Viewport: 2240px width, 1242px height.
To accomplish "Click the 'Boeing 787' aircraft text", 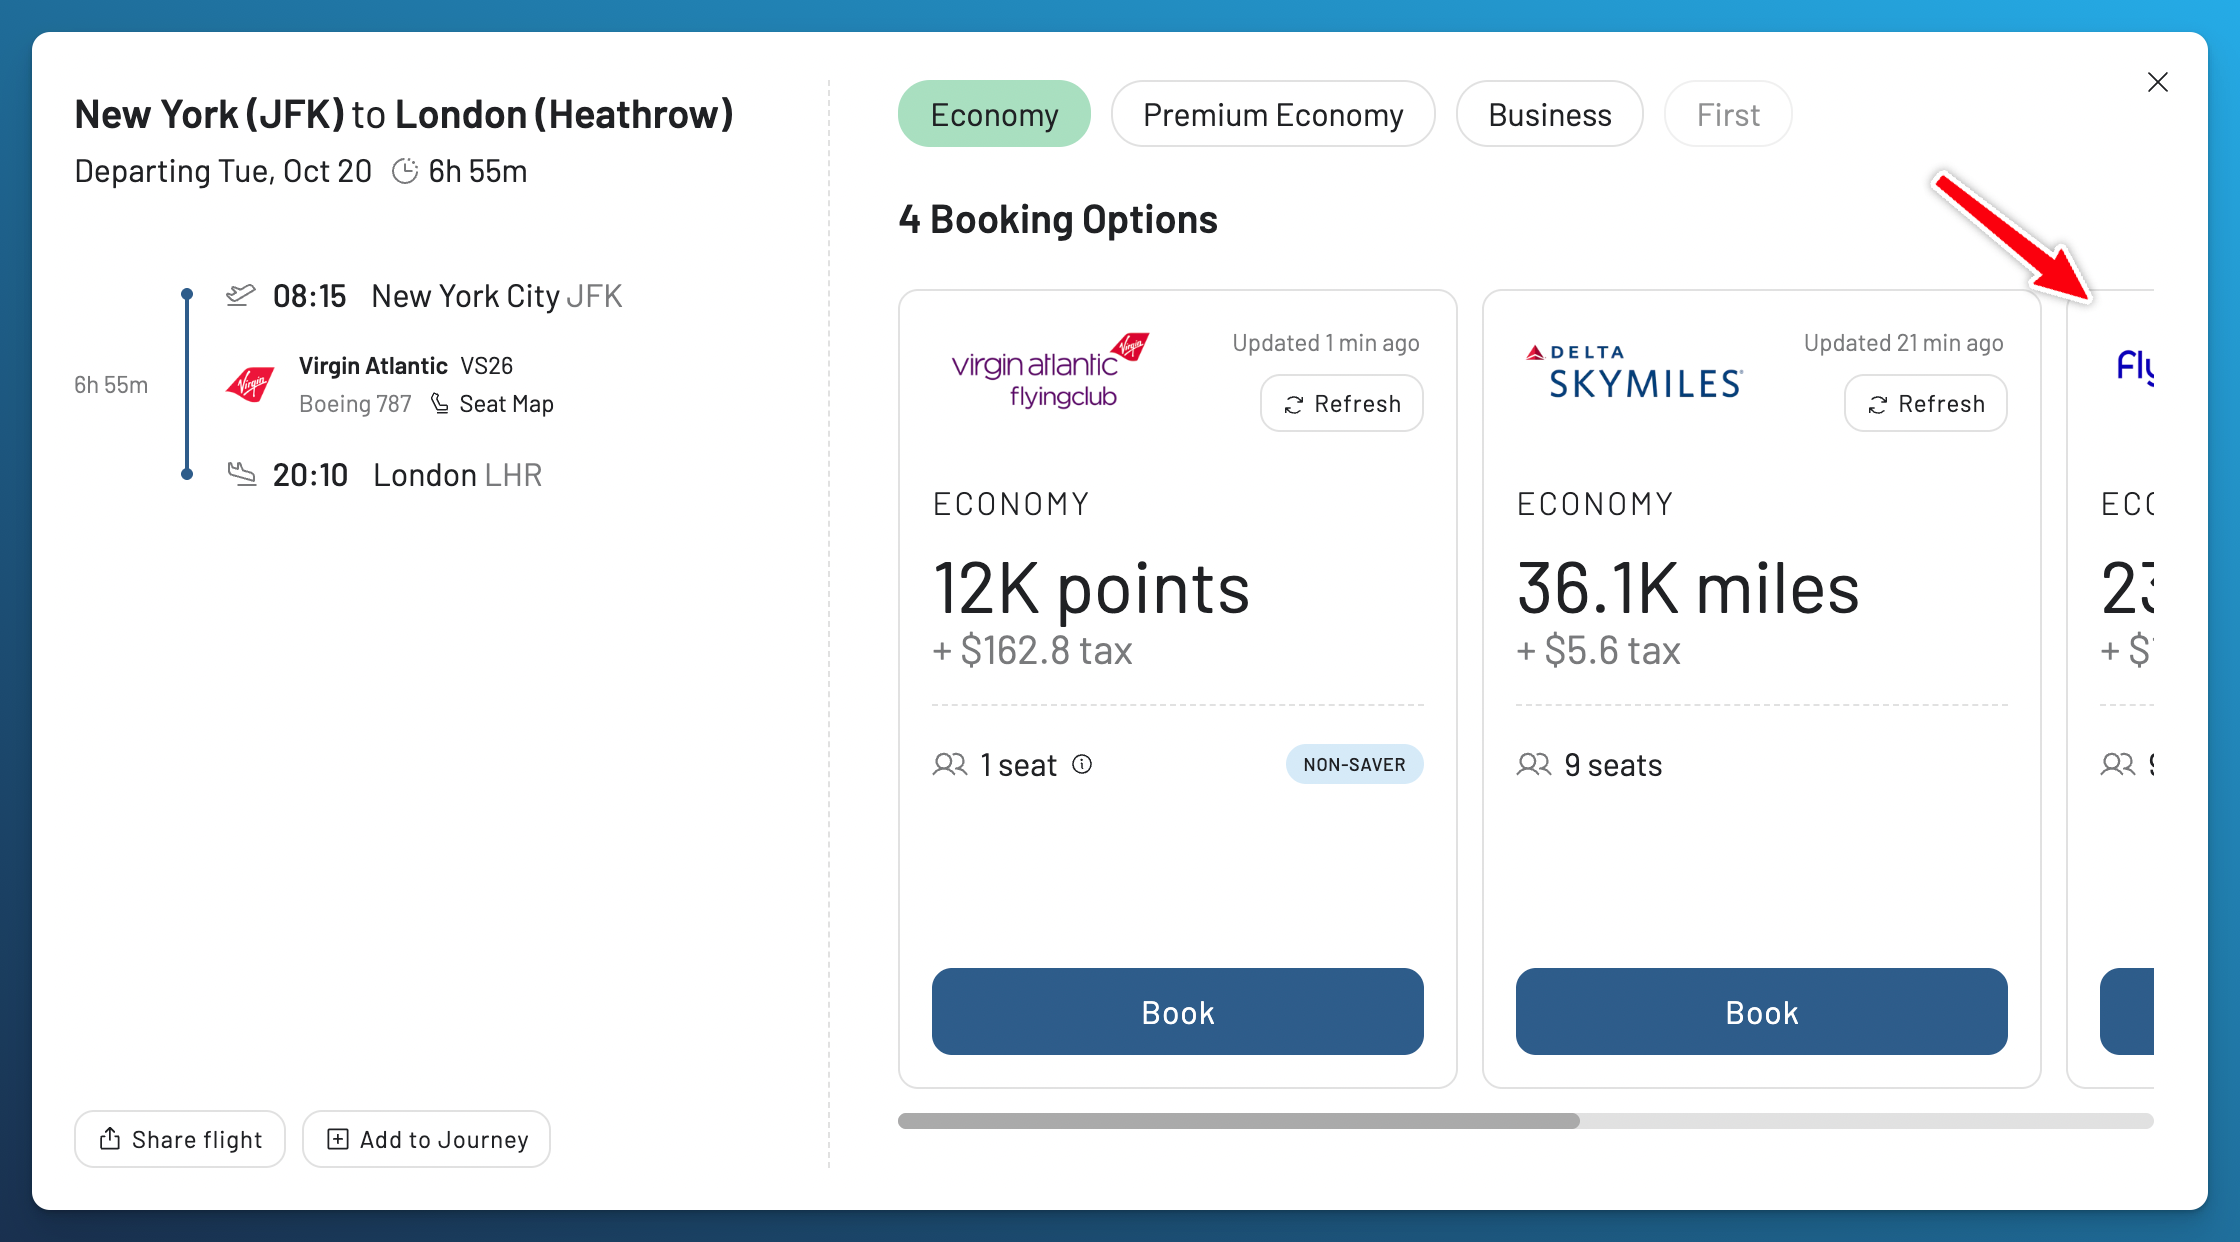I will 355,404.
